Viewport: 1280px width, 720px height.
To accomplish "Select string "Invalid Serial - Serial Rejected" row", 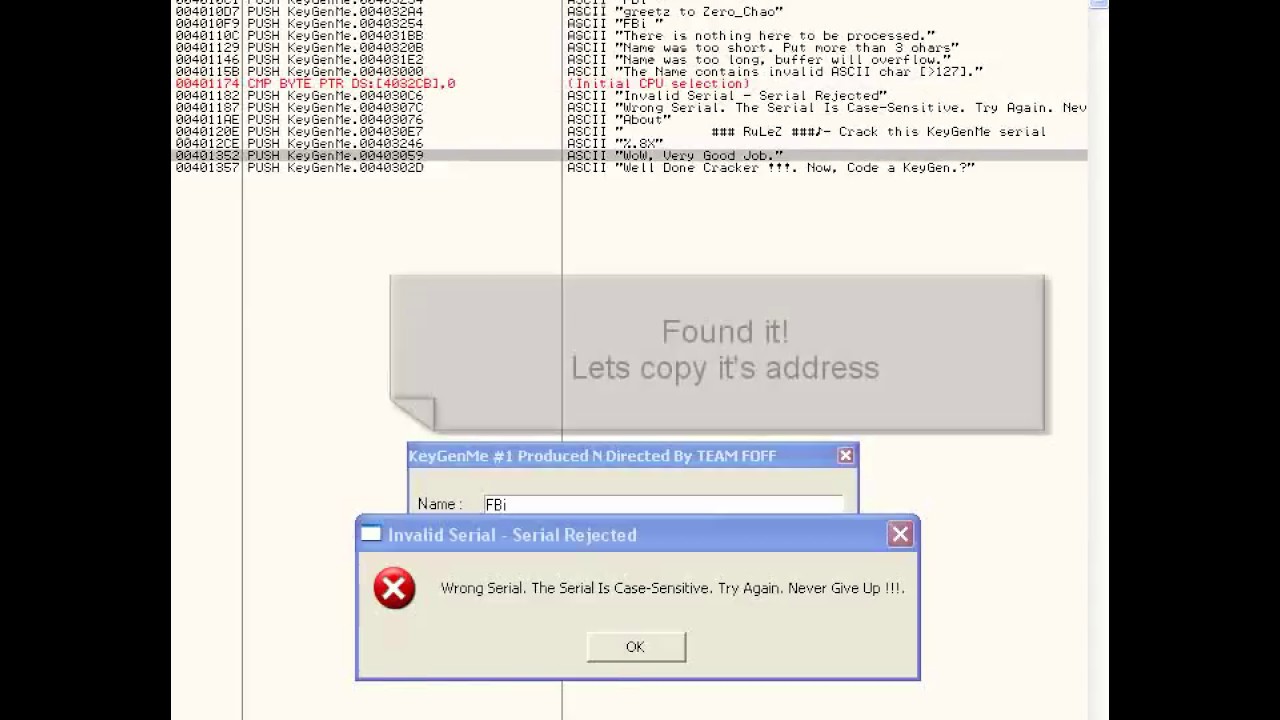I will click(x=727, y=96).
